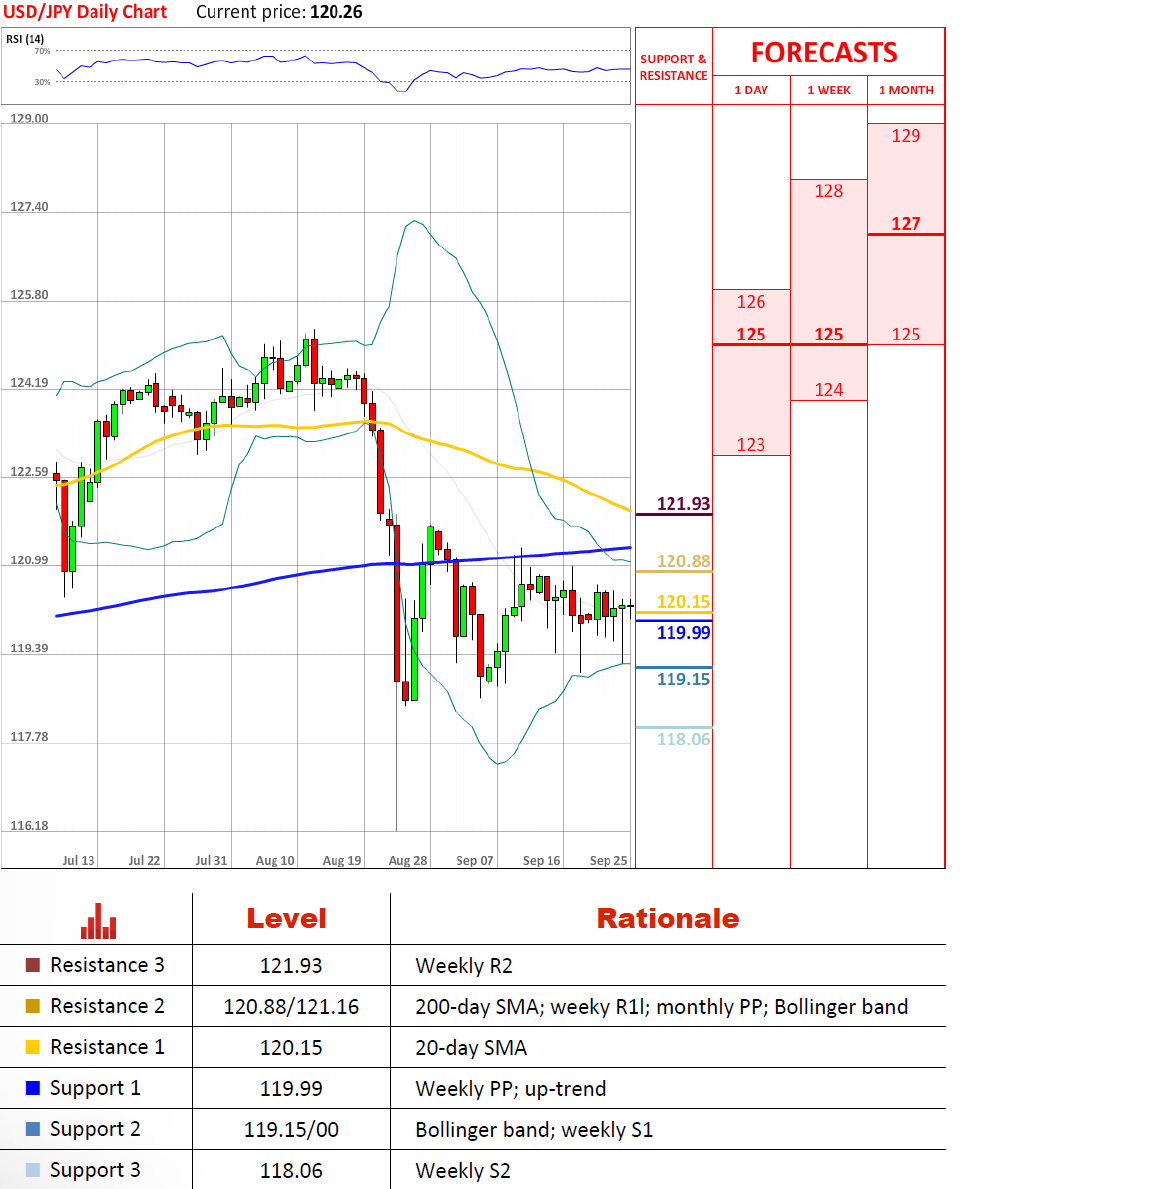This screenshot has width=1152, height=1189.
Task: Click the bold 125 in 1 day column
Action: [751, 334]
